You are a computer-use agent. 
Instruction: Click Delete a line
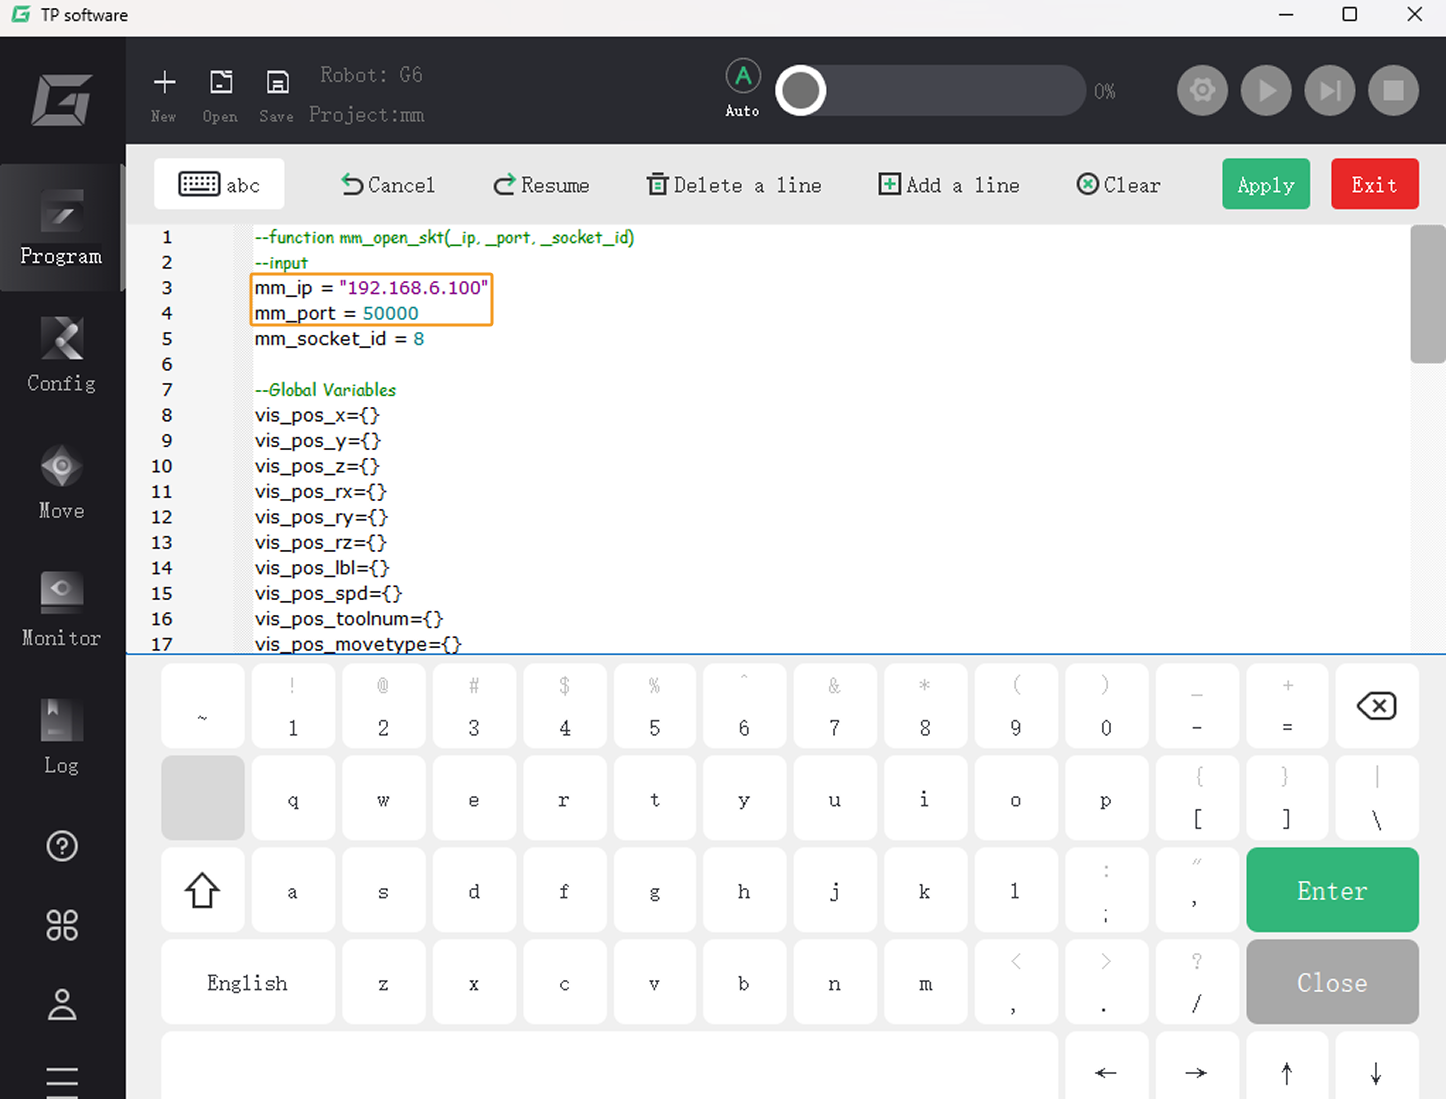[x=734, y=185]
